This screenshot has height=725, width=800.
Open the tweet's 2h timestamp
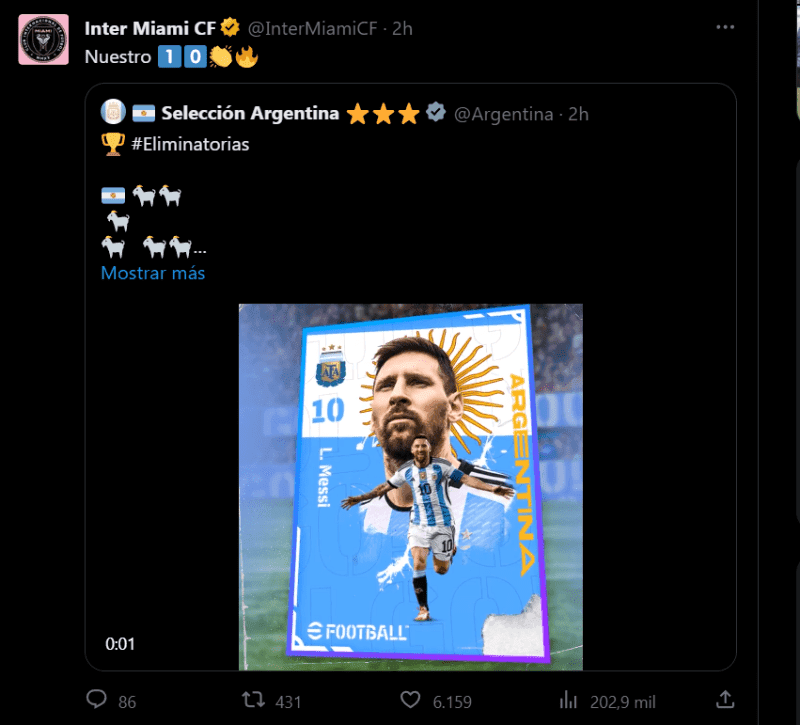point(402,28)
